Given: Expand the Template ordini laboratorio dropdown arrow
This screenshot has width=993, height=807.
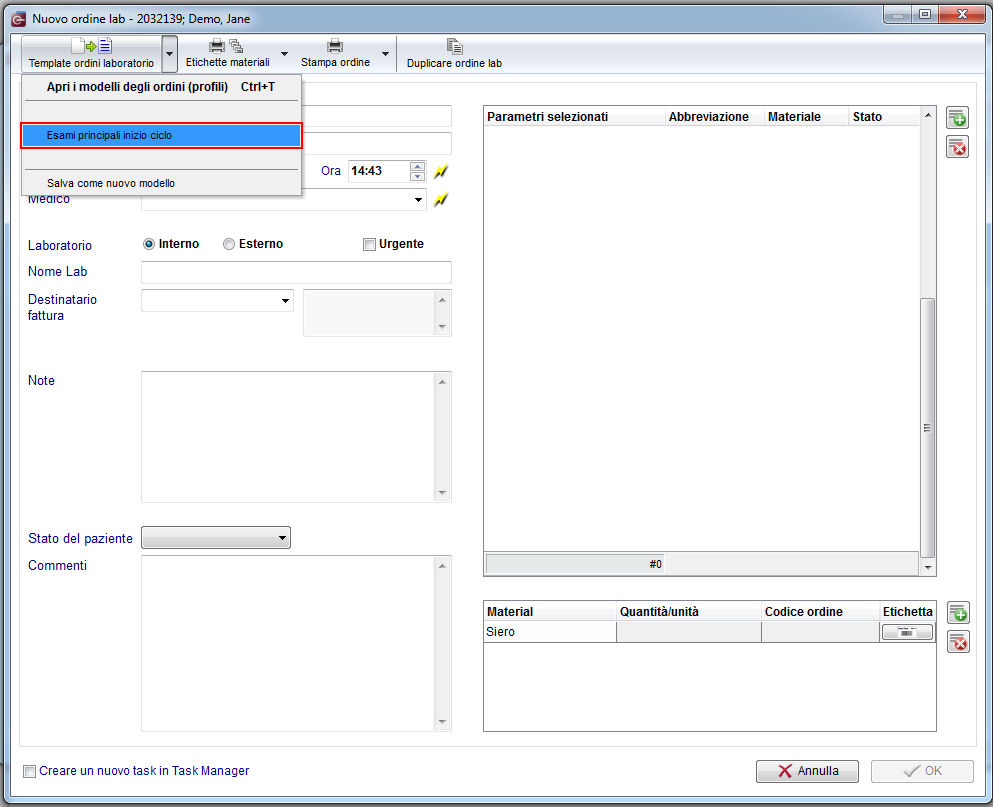Looking at the screenshot, I should pyautogui.click(x=169, y=54).
